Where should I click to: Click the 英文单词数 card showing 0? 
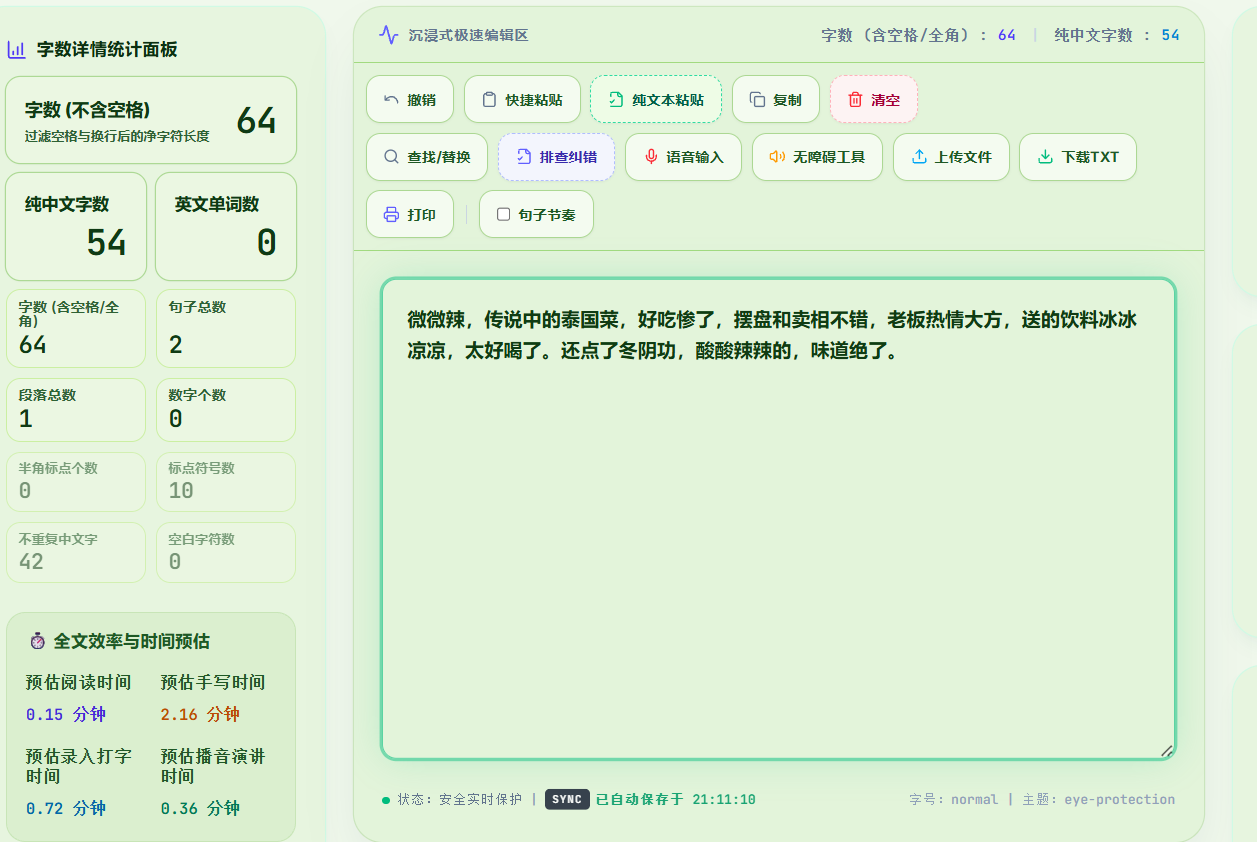click(226, 227)
